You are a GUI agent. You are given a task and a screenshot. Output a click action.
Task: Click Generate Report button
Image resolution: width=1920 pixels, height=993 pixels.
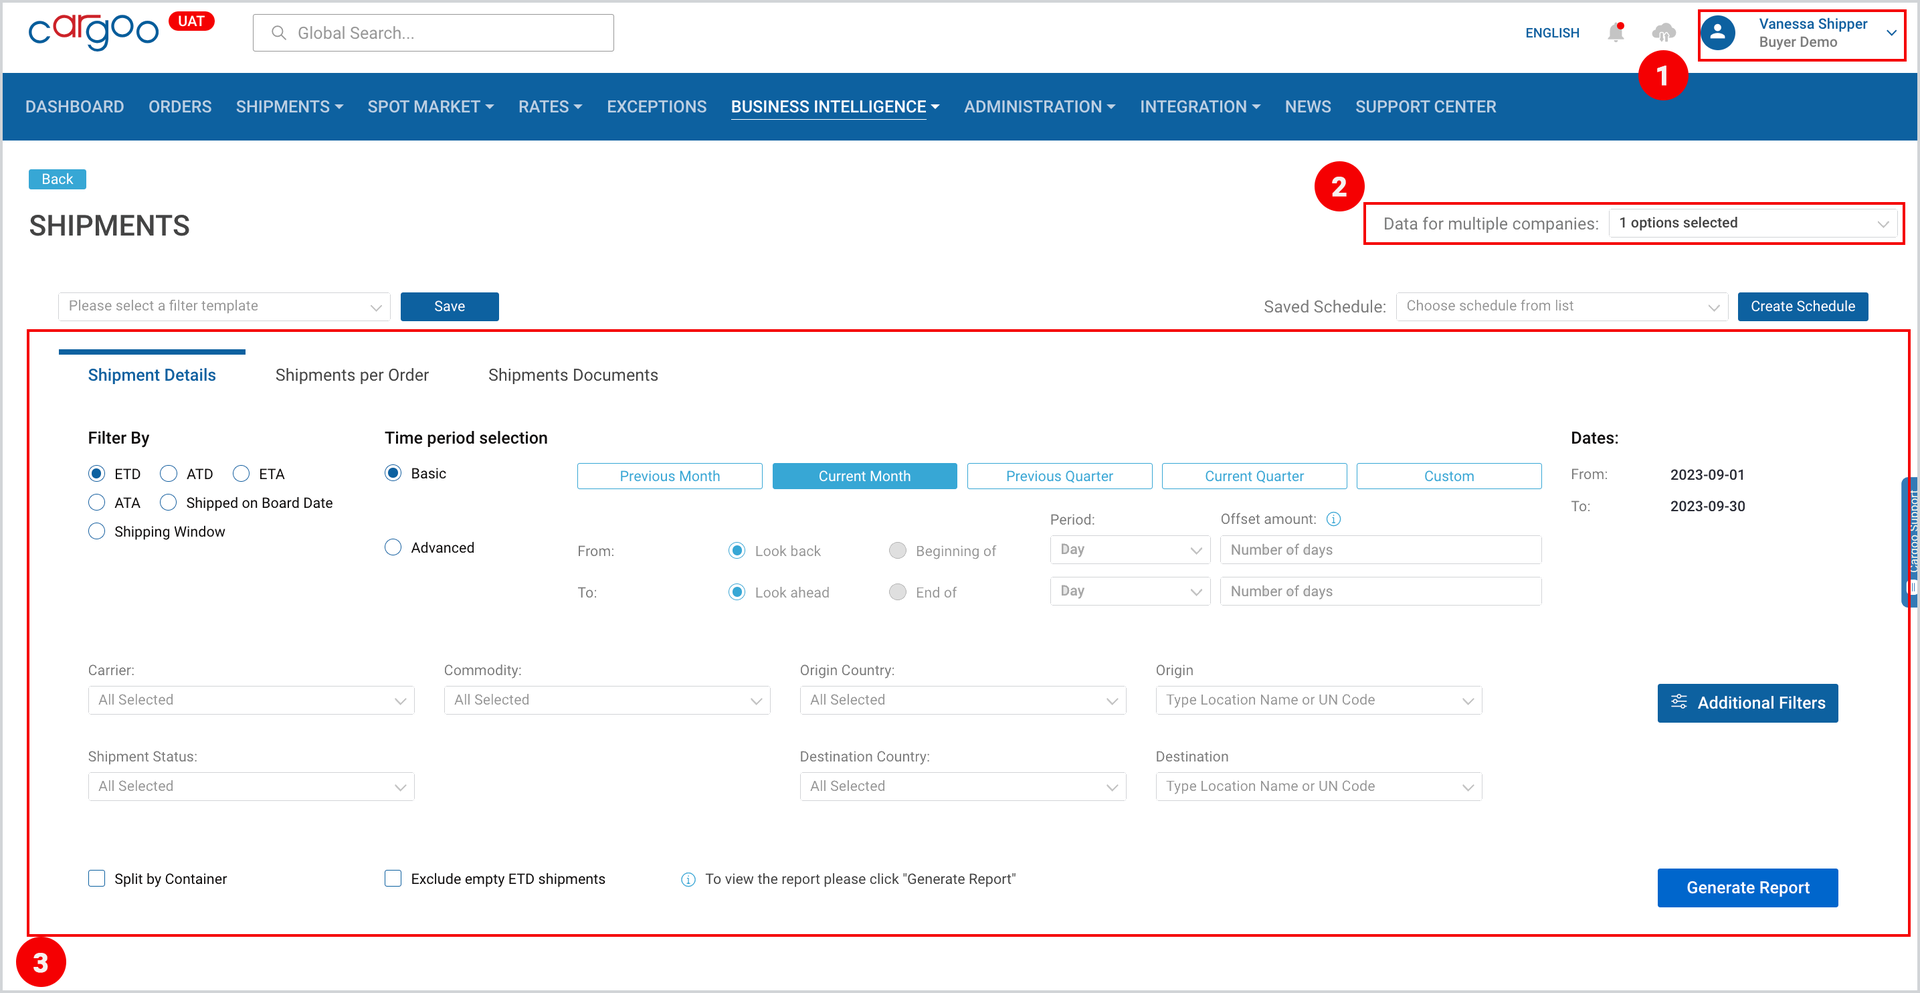click(x=1748, y=888)
